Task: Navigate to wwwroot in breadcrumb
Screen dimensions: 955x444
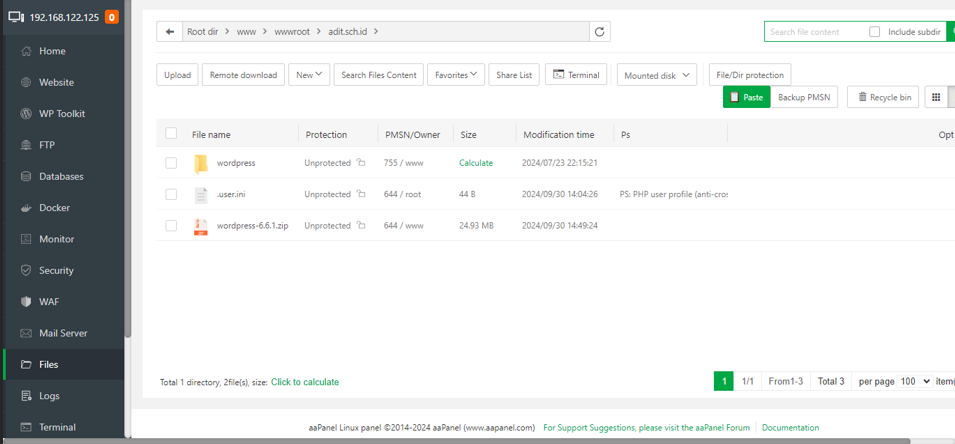Action: click(290, 32)
